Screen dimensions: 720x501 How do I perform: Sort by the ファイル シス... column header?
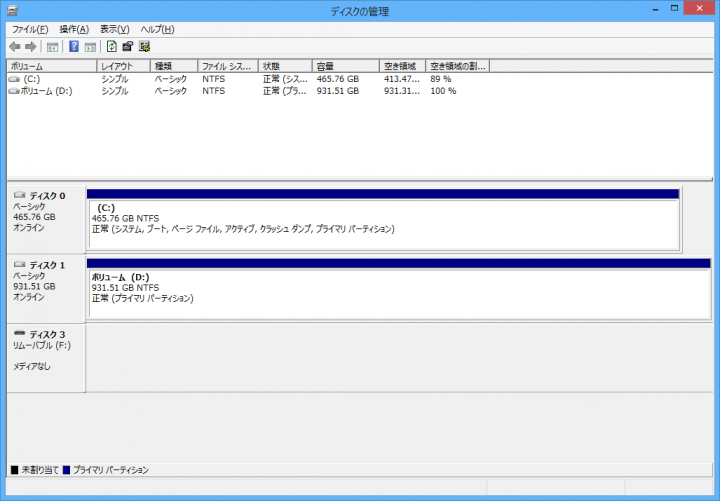(x=228, y=66)
